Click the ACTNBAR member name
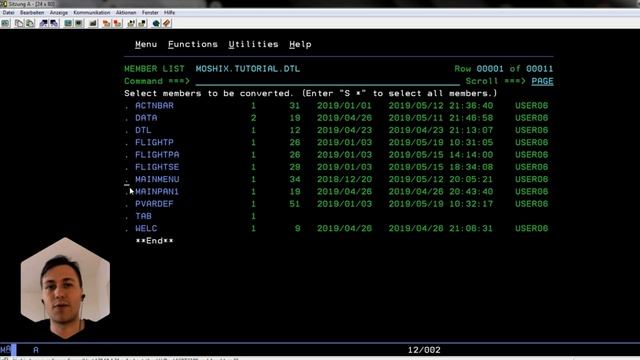This screenshot has height=360, width=640. (x=154, y=106)
